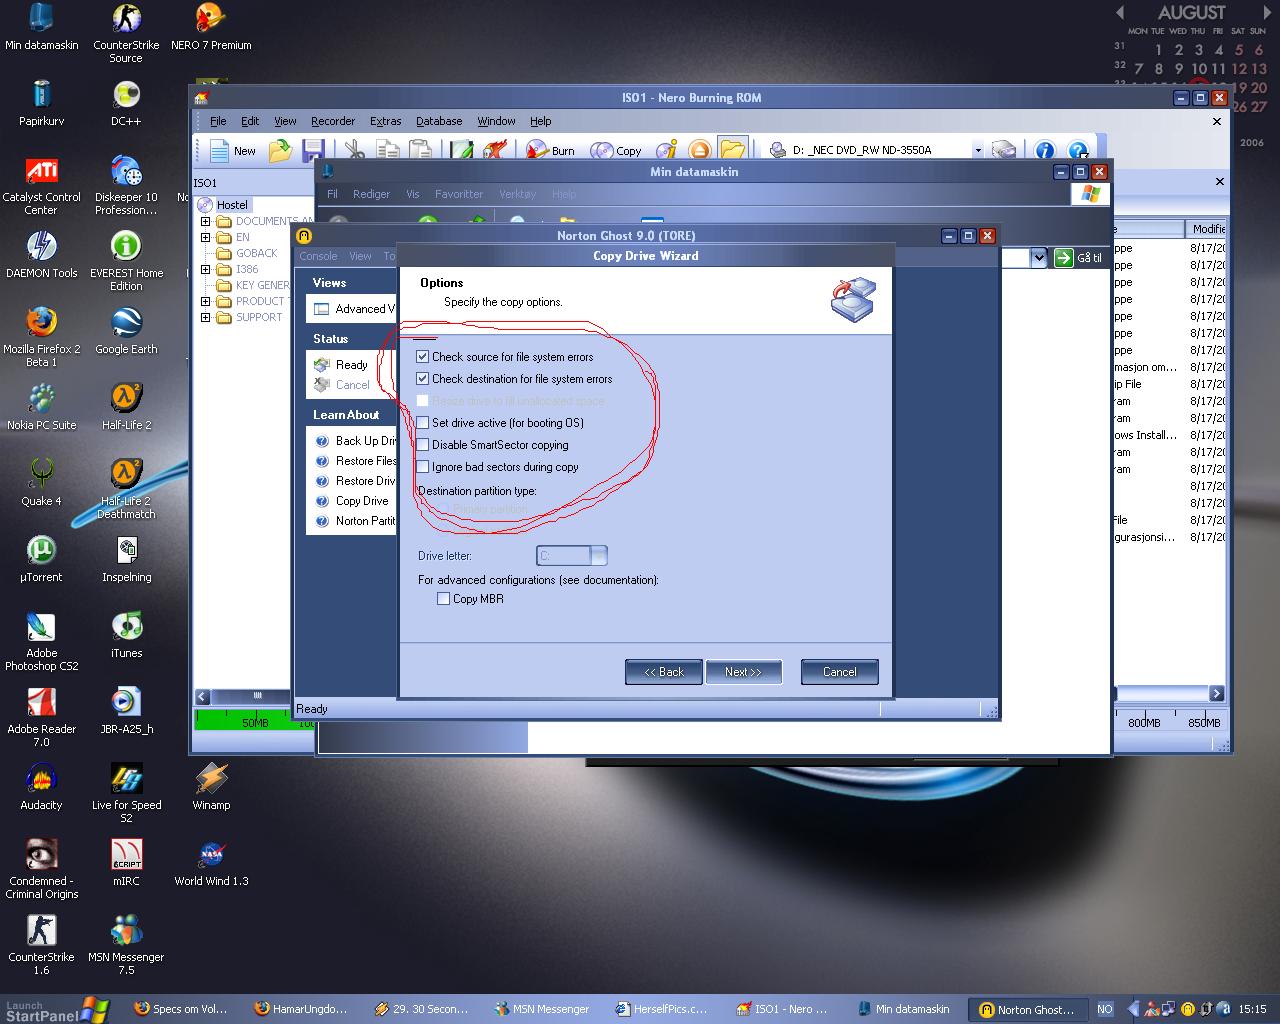Expand the I386 folder in Nero tree
Image resolution: width=1280 pixels, height=1024 pixels.
coord(206,270)
